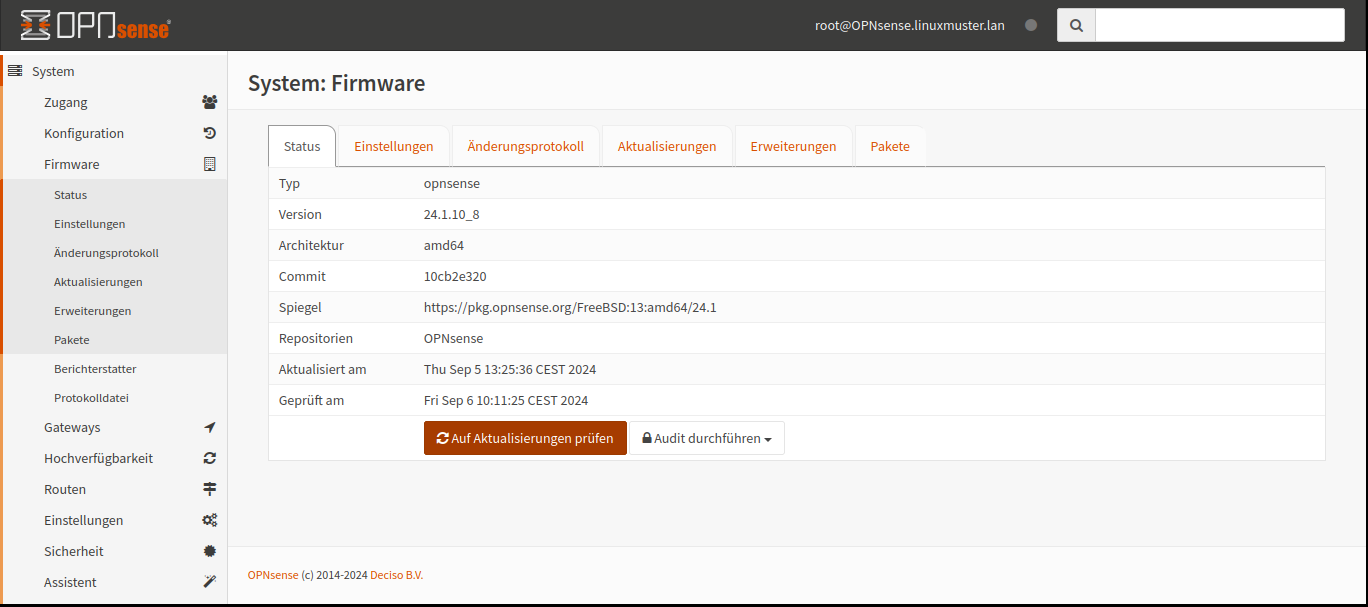Collapse the Firmware submenu
1368x607 pixels.
[114, 164]
